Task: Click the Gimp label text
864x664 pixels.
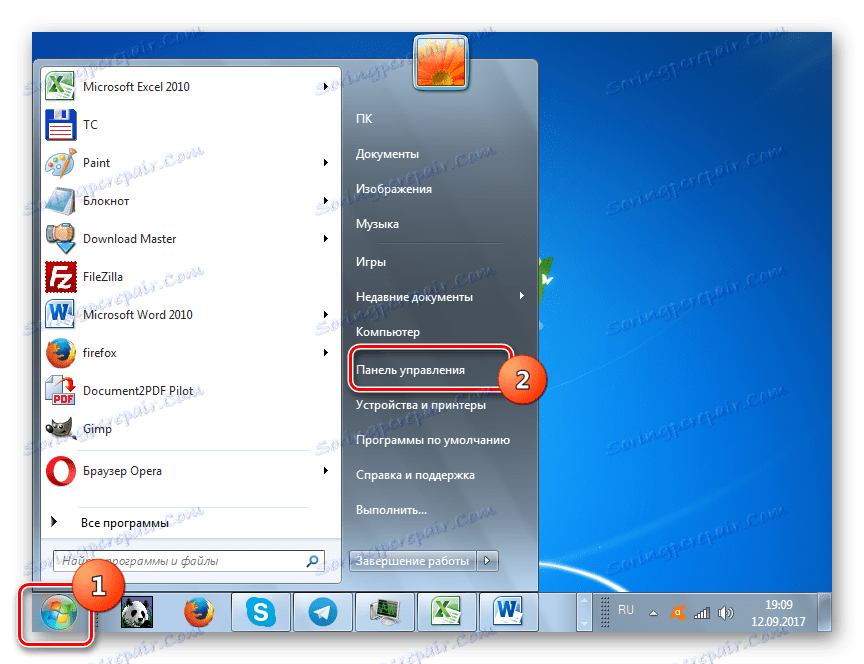Action: [98, 429]
